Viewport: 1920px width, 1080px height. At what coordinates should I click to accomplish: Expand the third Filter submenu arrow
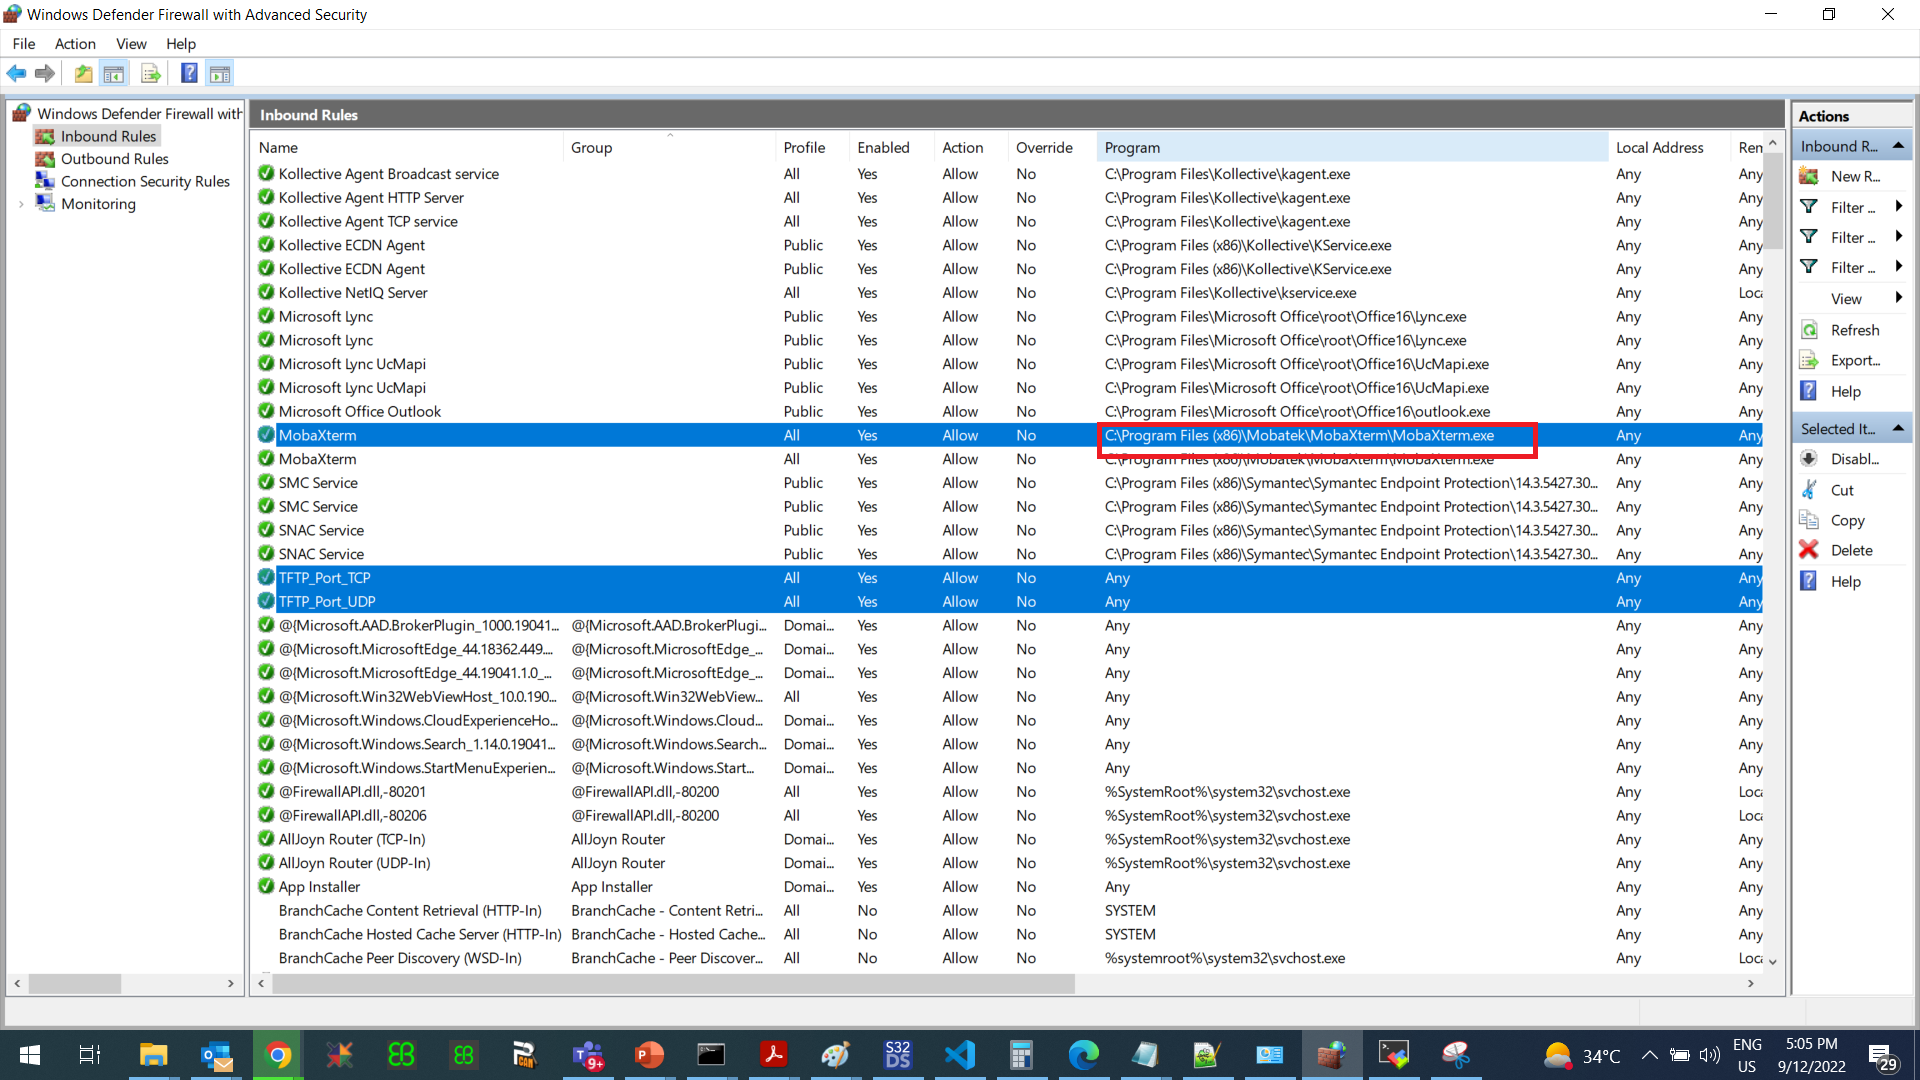click(x=1898, y=267)
